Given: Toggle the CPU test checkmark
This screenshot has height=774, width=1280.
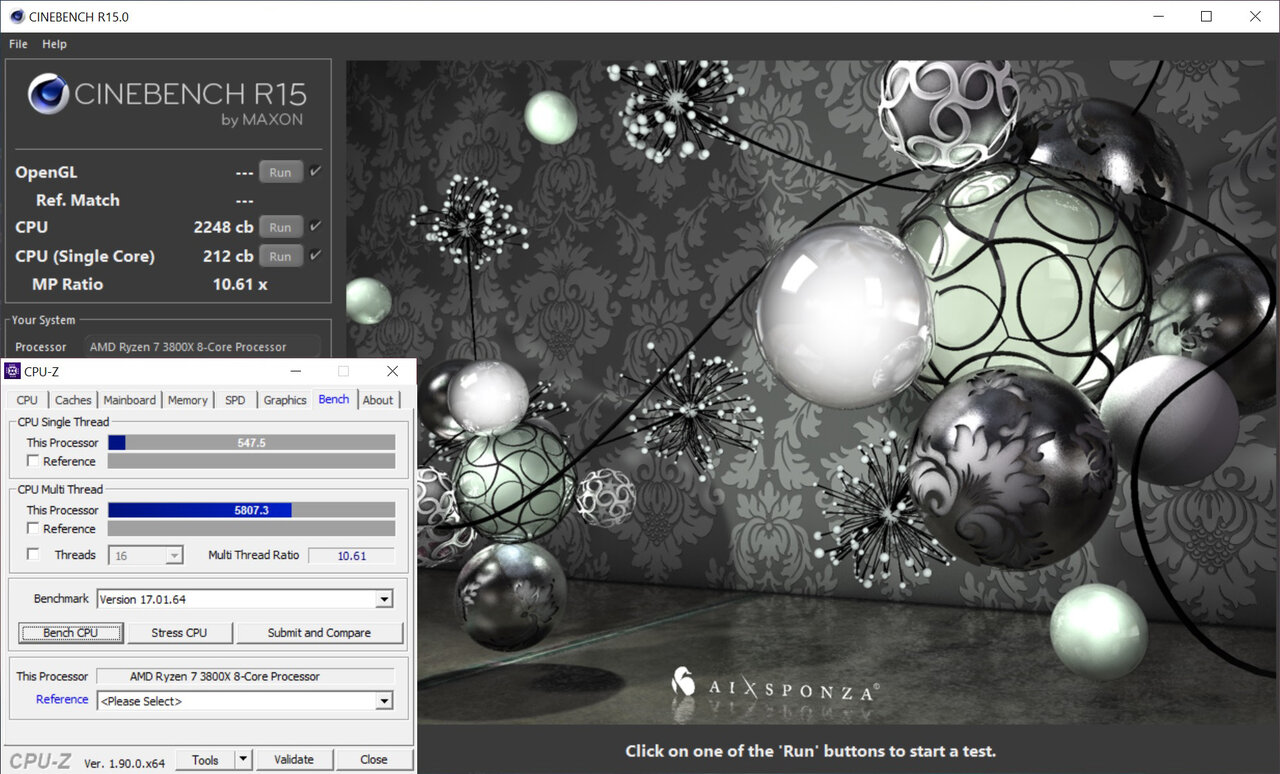Looking at the screenshot, I should (x=316, y=227).
